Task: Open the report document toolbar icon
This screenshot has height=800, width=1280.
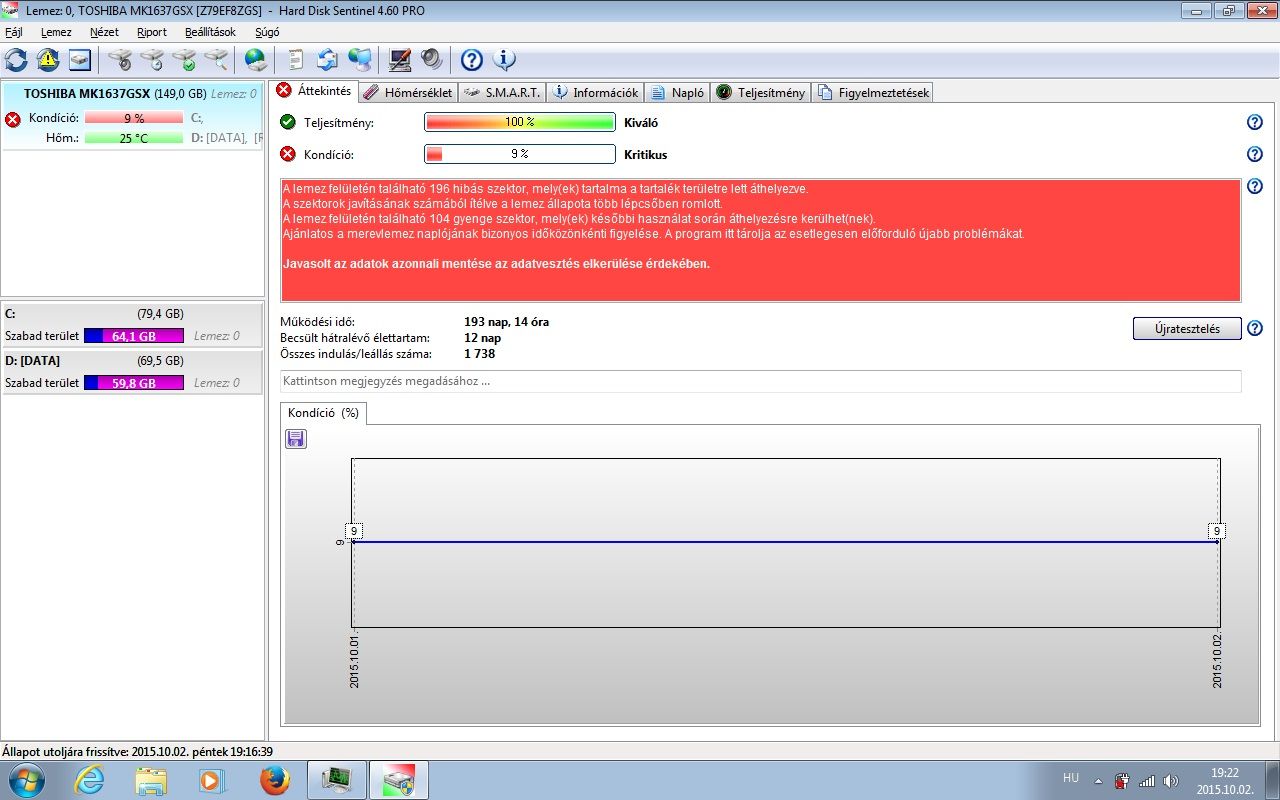Action: point(296,60)
